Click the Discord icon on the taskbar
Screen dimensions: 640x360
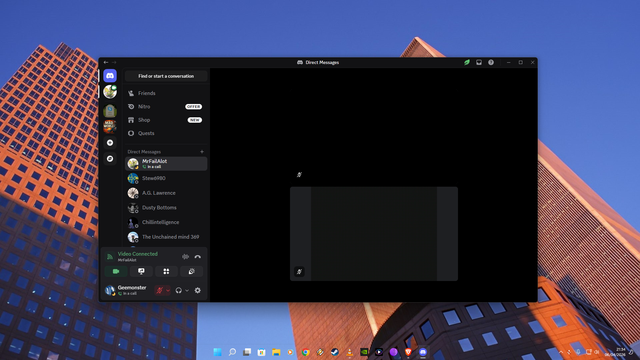[423, 352]
